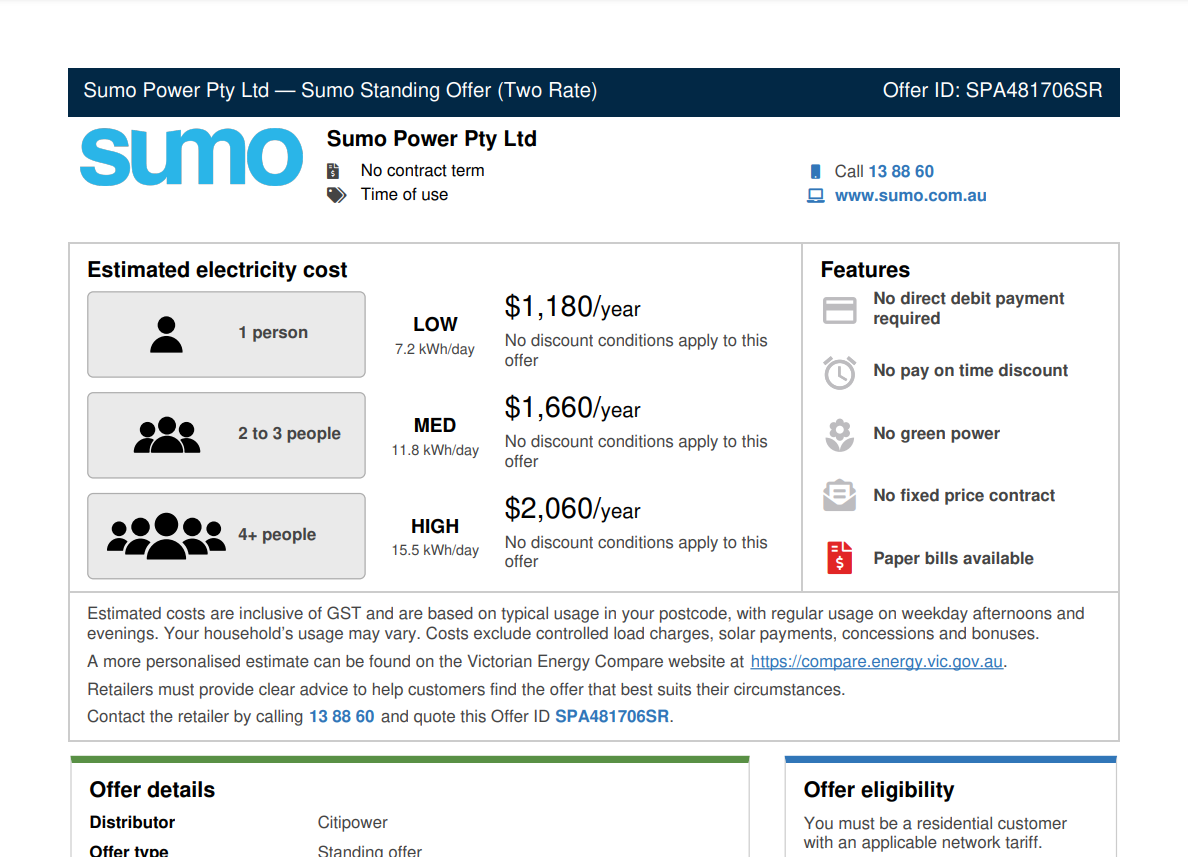Viewport: 1188px width, 857px height.
Task: Click the $1,180/year estimate
Action: pyautogui.click(x=573, y=307)
